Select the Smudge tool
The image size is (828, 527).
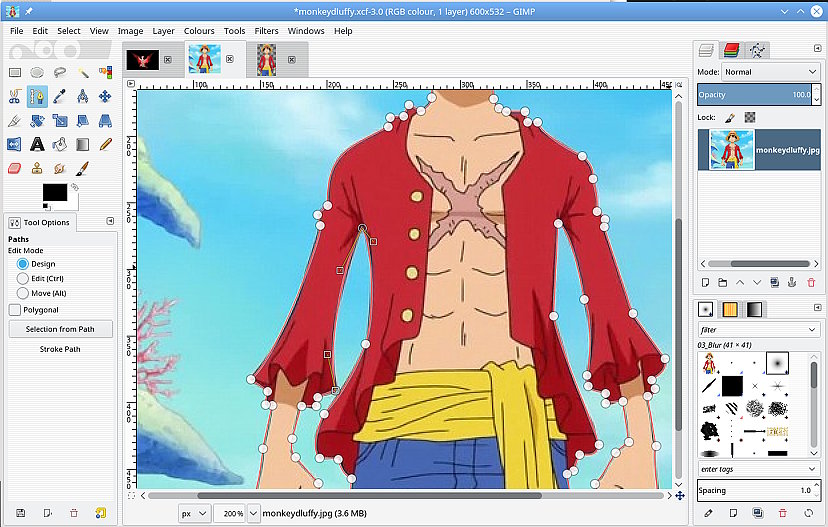pyautogui.click(x=60, y=168)
